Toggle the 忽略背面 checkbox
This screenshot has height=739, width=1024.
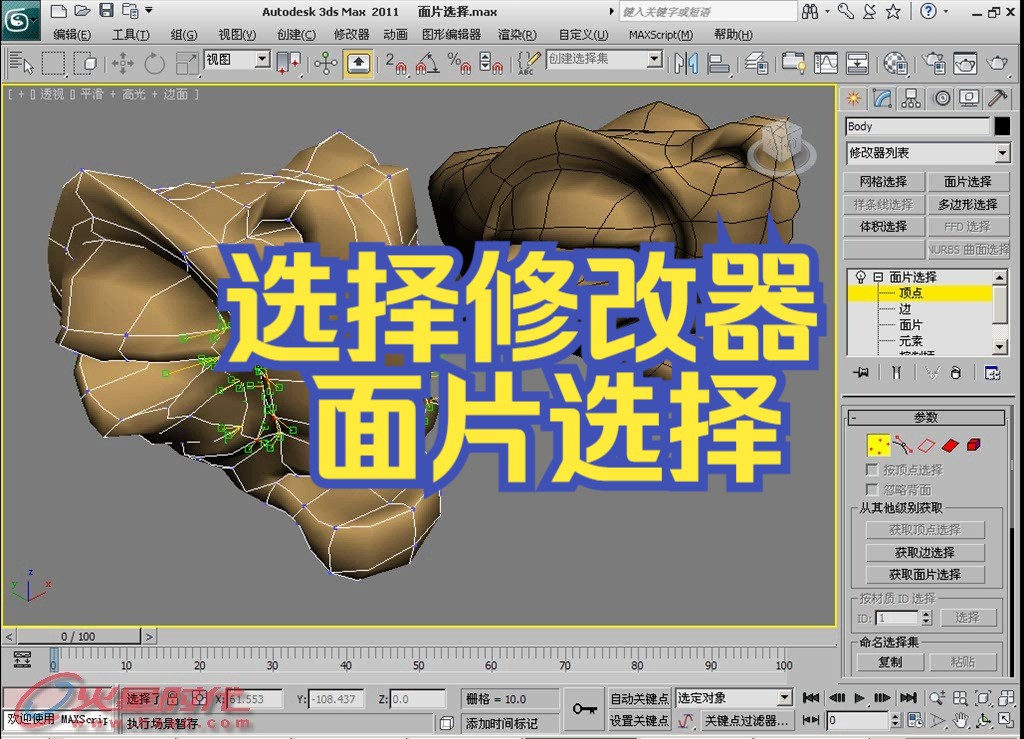point(872,489)
